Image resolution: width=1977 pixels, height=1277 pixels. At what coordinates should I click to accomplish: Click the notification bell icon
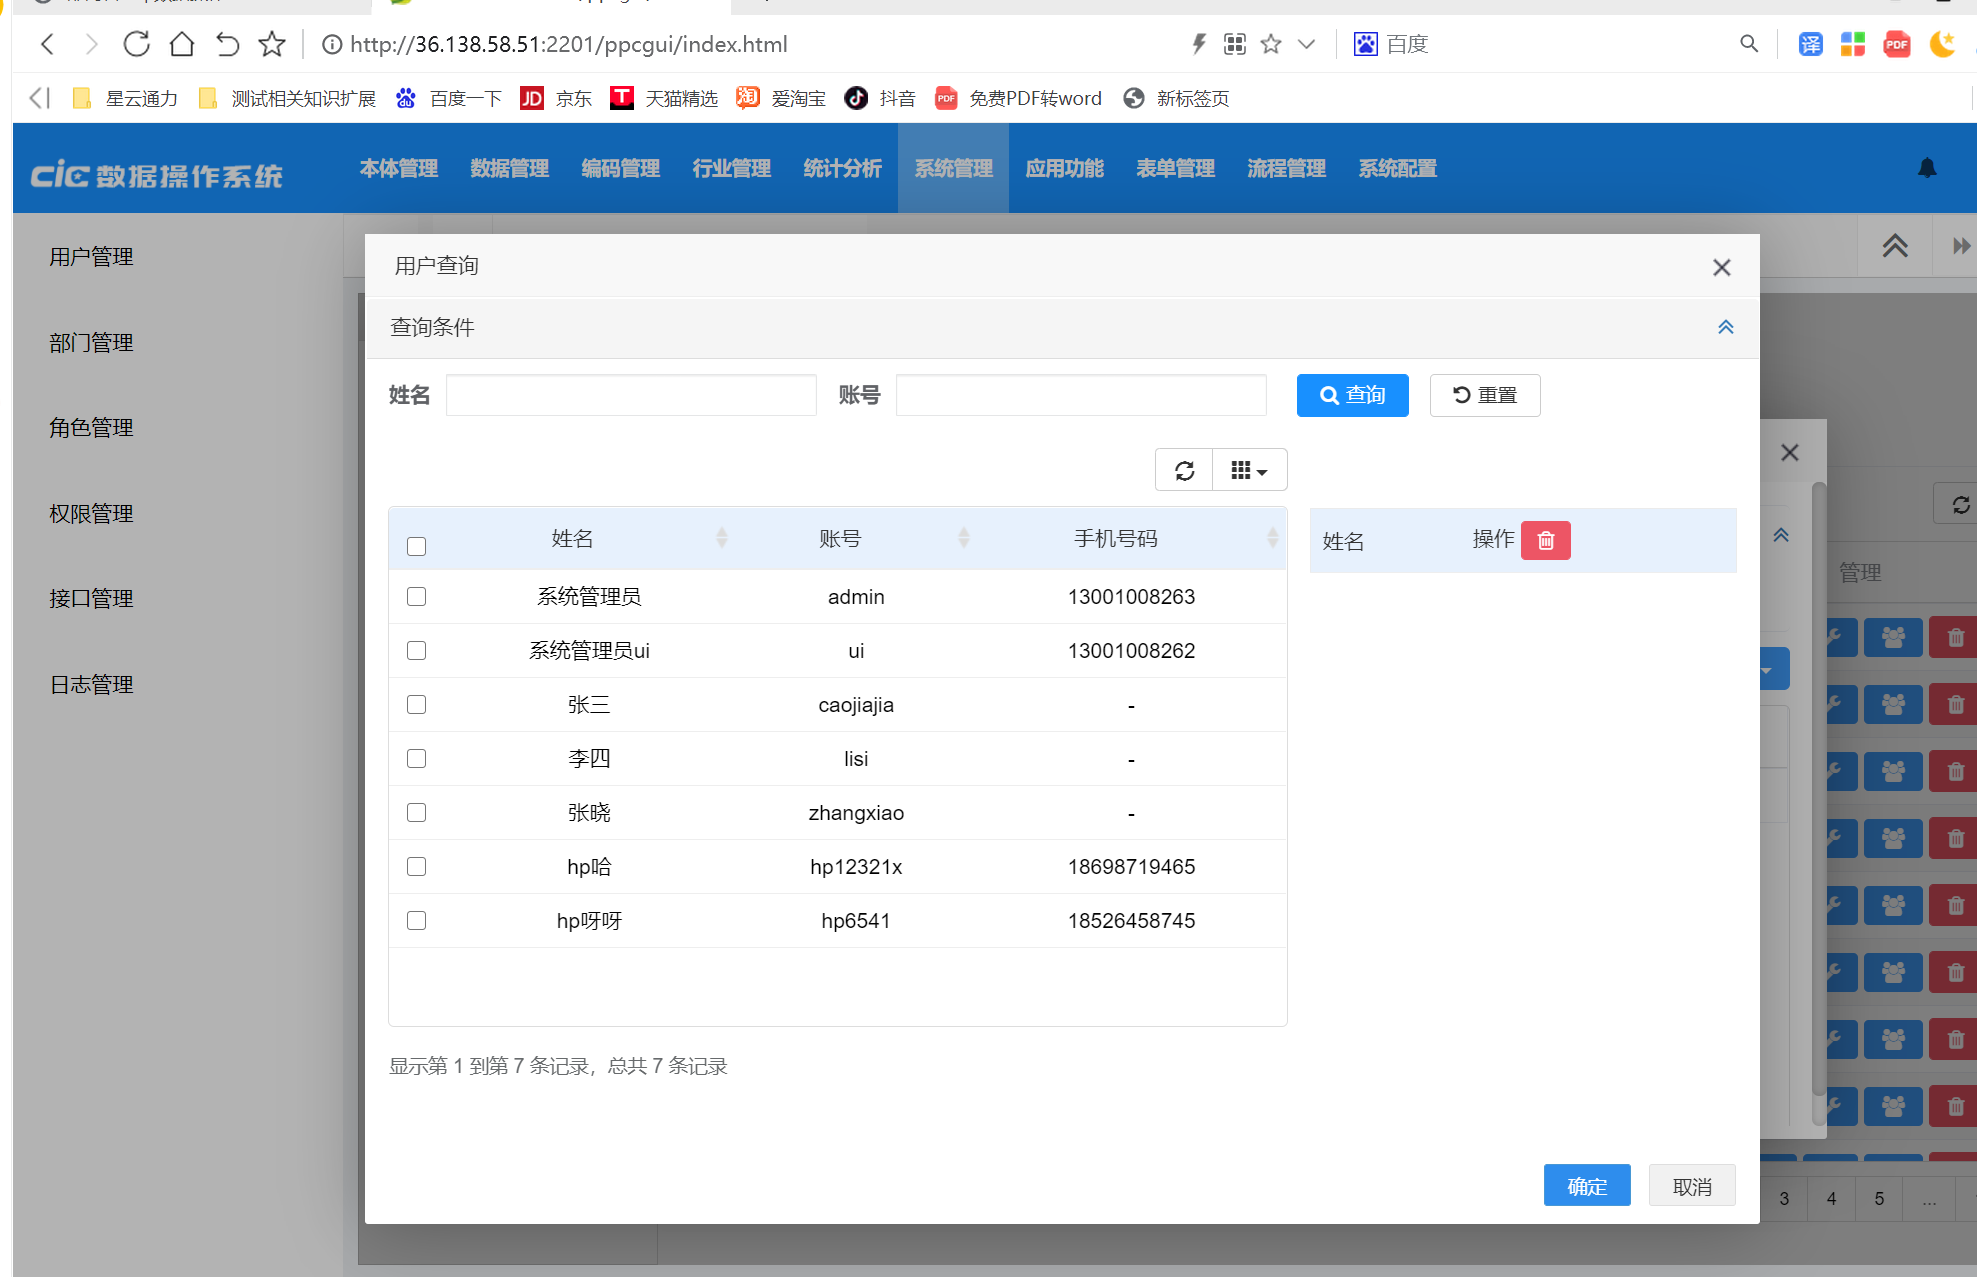click(1927, 168)
